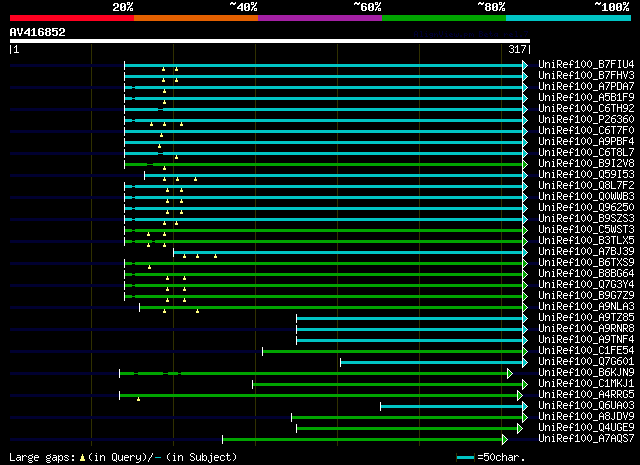Screen dimensions: 640x465
Task: Select the UniRef100_A7AQS7 label
Action: (x=586, y=439)
